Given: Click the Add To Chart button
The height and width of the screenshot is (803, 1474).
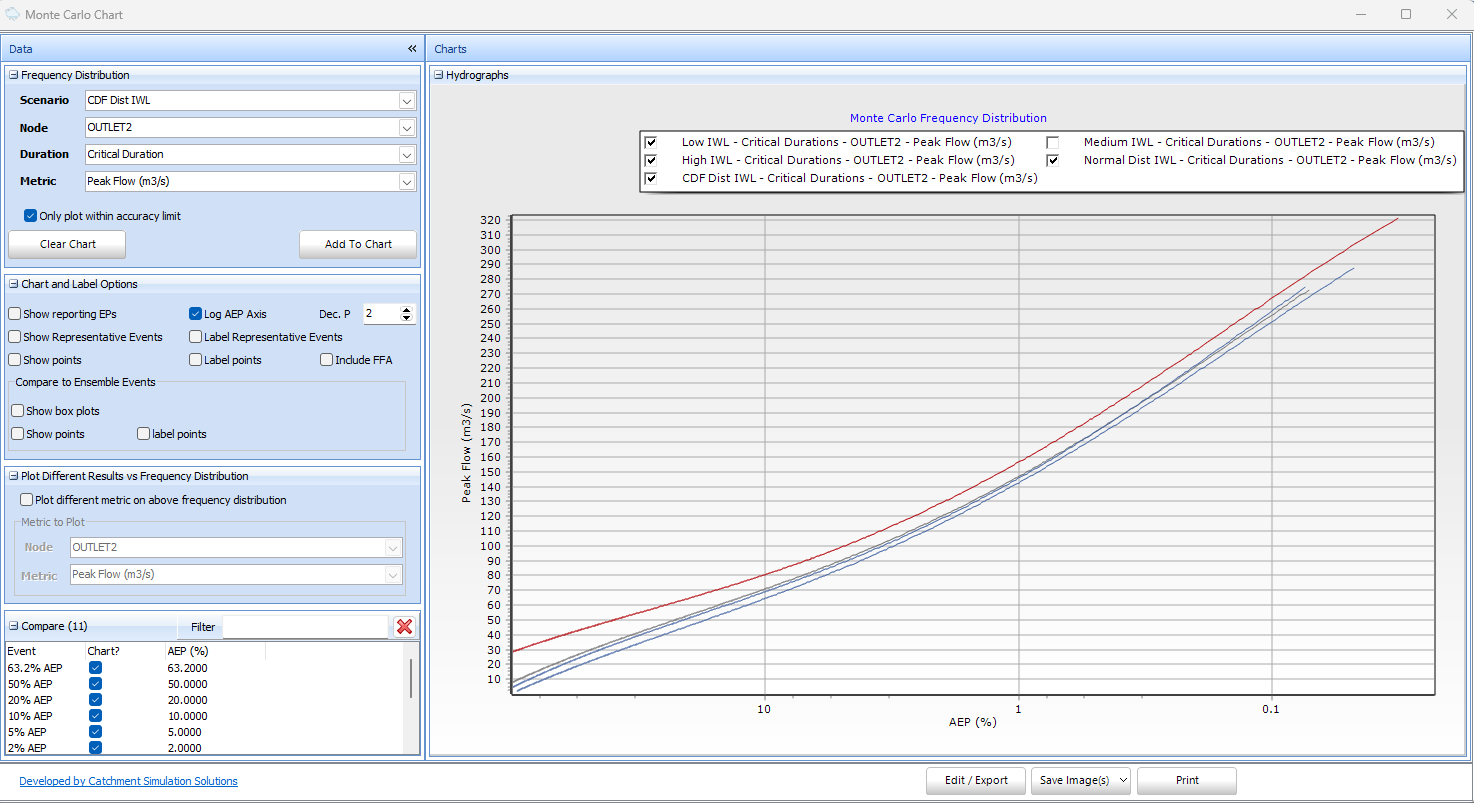Looking at the screenshot, I should (x=357, y=243).
